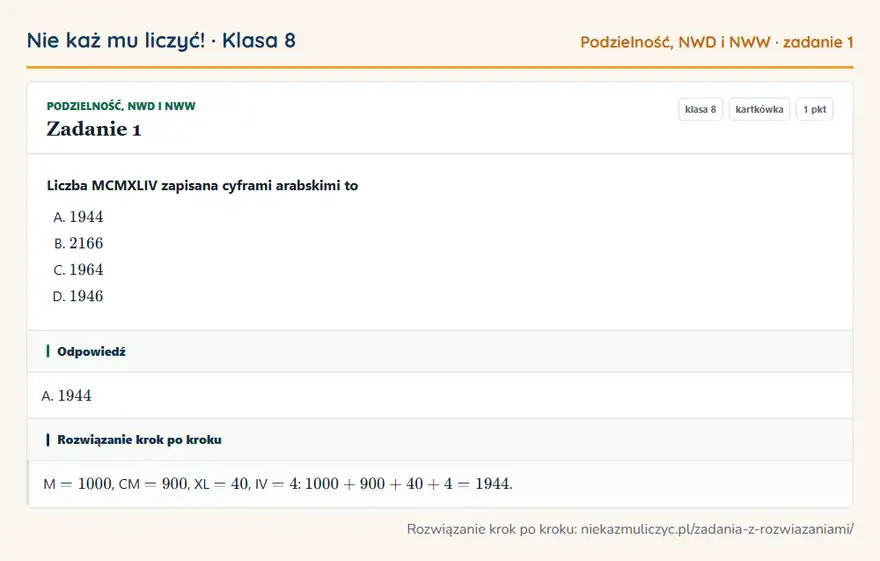Click the 'klasa 8' tag badge
Image resolution: width=880 pixels, height=561 pixels.
click(700, 109)
